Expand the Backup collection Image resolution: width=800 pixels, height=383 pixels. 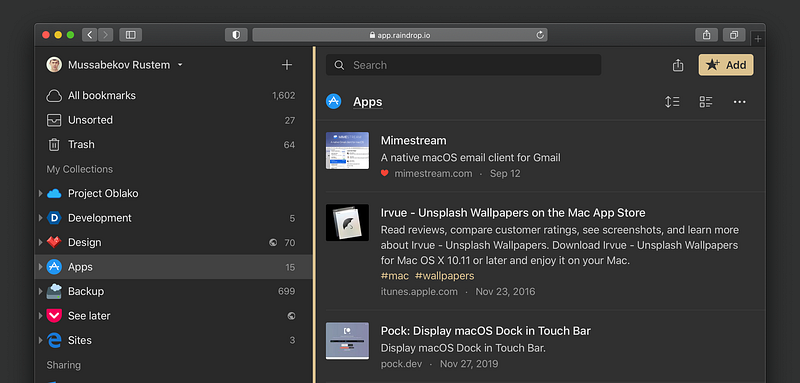click(40, 291)
